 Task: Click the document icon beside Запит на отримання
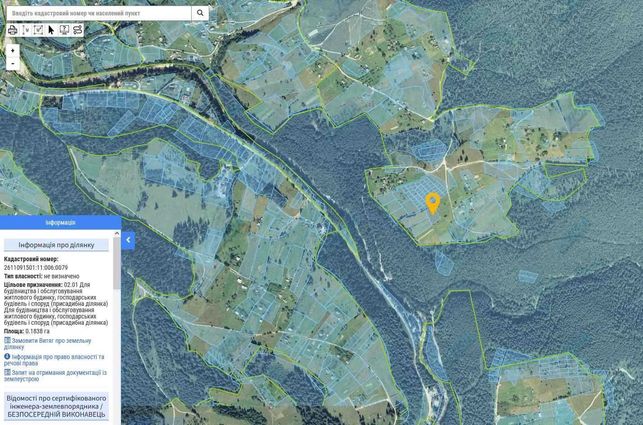tap(7, 372)
